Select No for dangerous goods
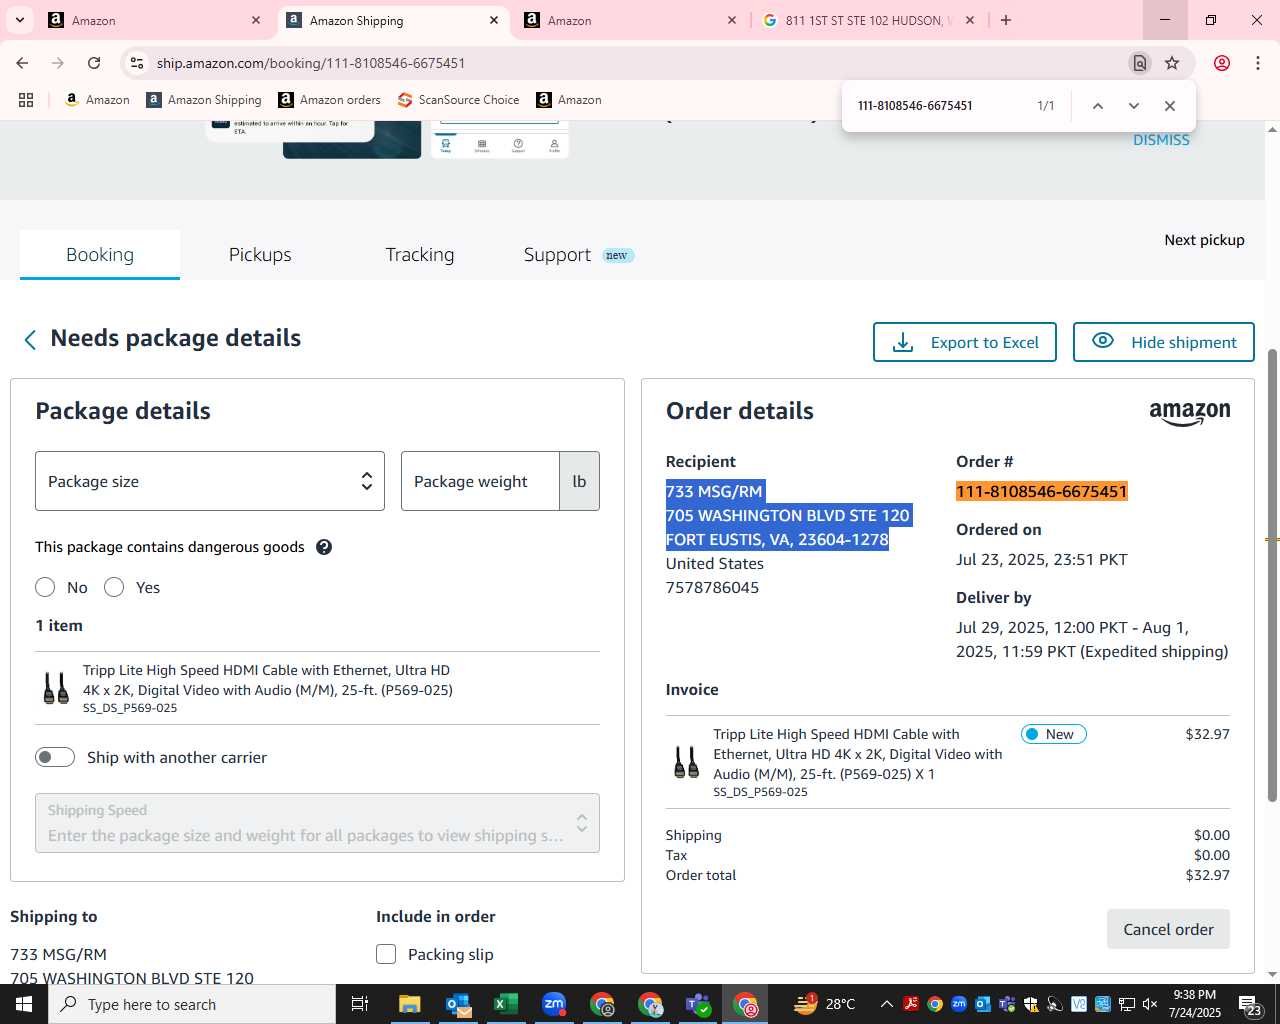1280x1024 pixels. pyautogui.click(x=45, y=587)
